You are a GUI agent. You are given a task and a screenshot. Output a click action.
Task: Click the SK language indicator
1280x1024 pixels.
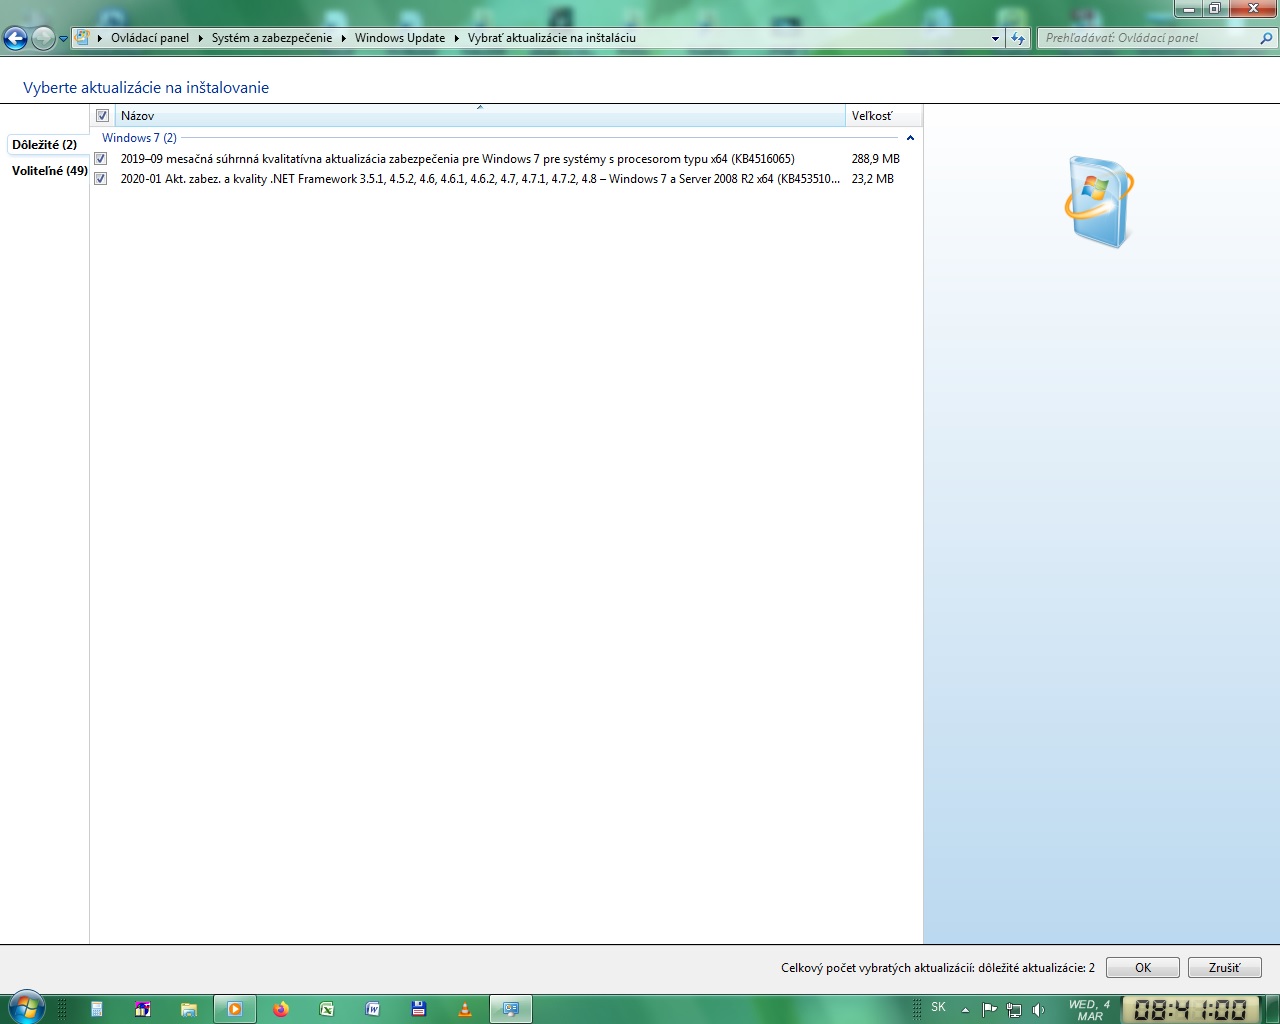938,1007
